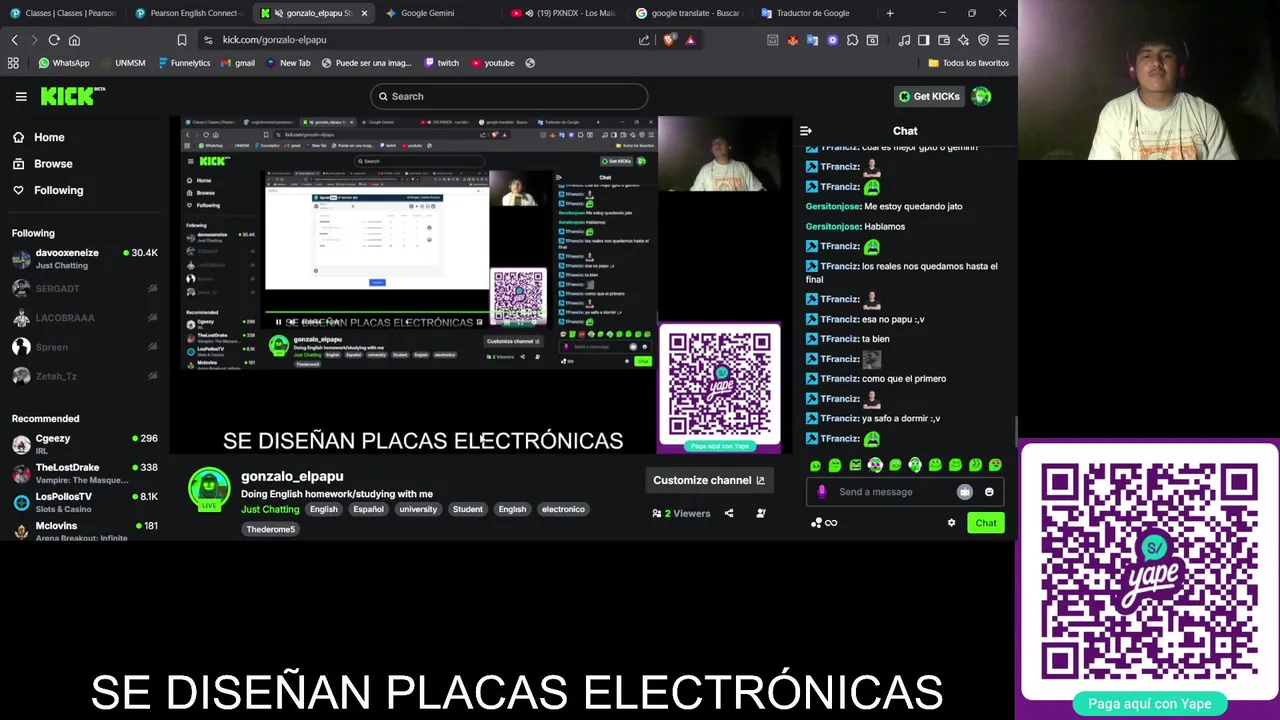1280x720 pixels.
Task: Open LosPollosTV recommended channel
Action: [x=85, y=502]
